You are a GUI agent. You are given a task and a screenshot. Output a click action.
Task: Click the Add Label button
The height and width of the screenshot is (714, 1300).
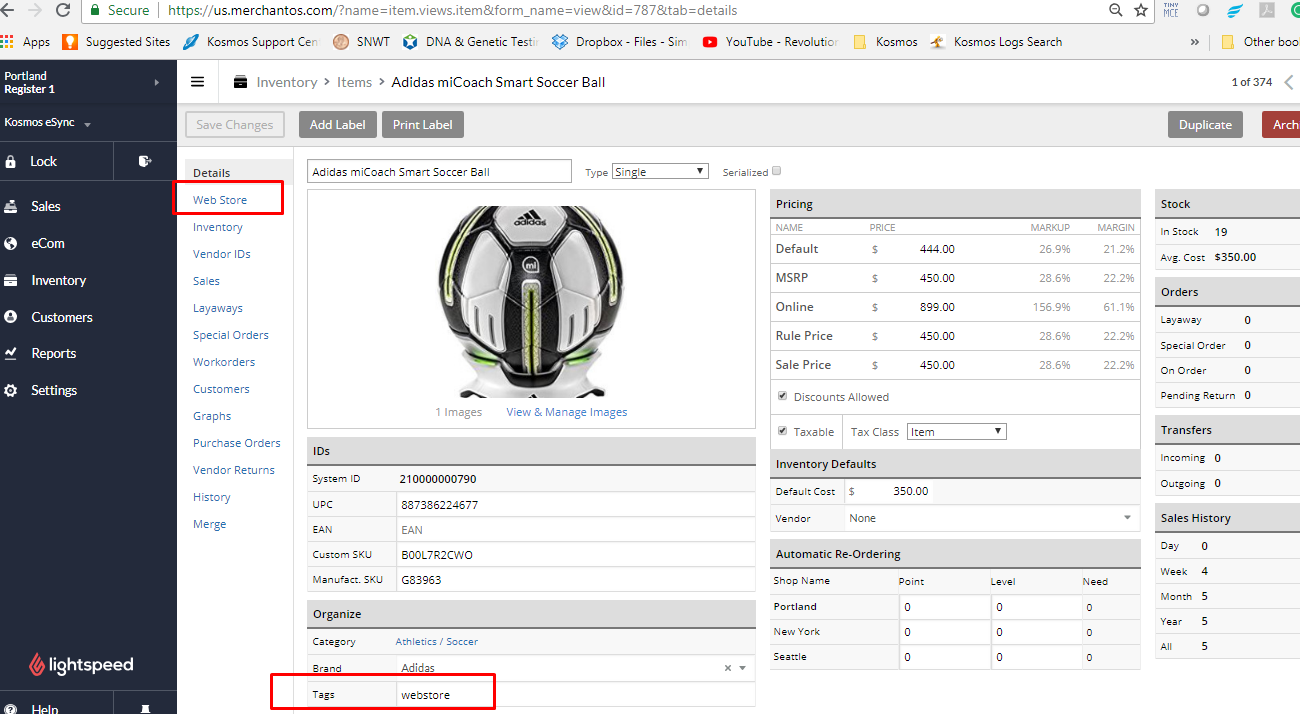[x=338, y=125]
